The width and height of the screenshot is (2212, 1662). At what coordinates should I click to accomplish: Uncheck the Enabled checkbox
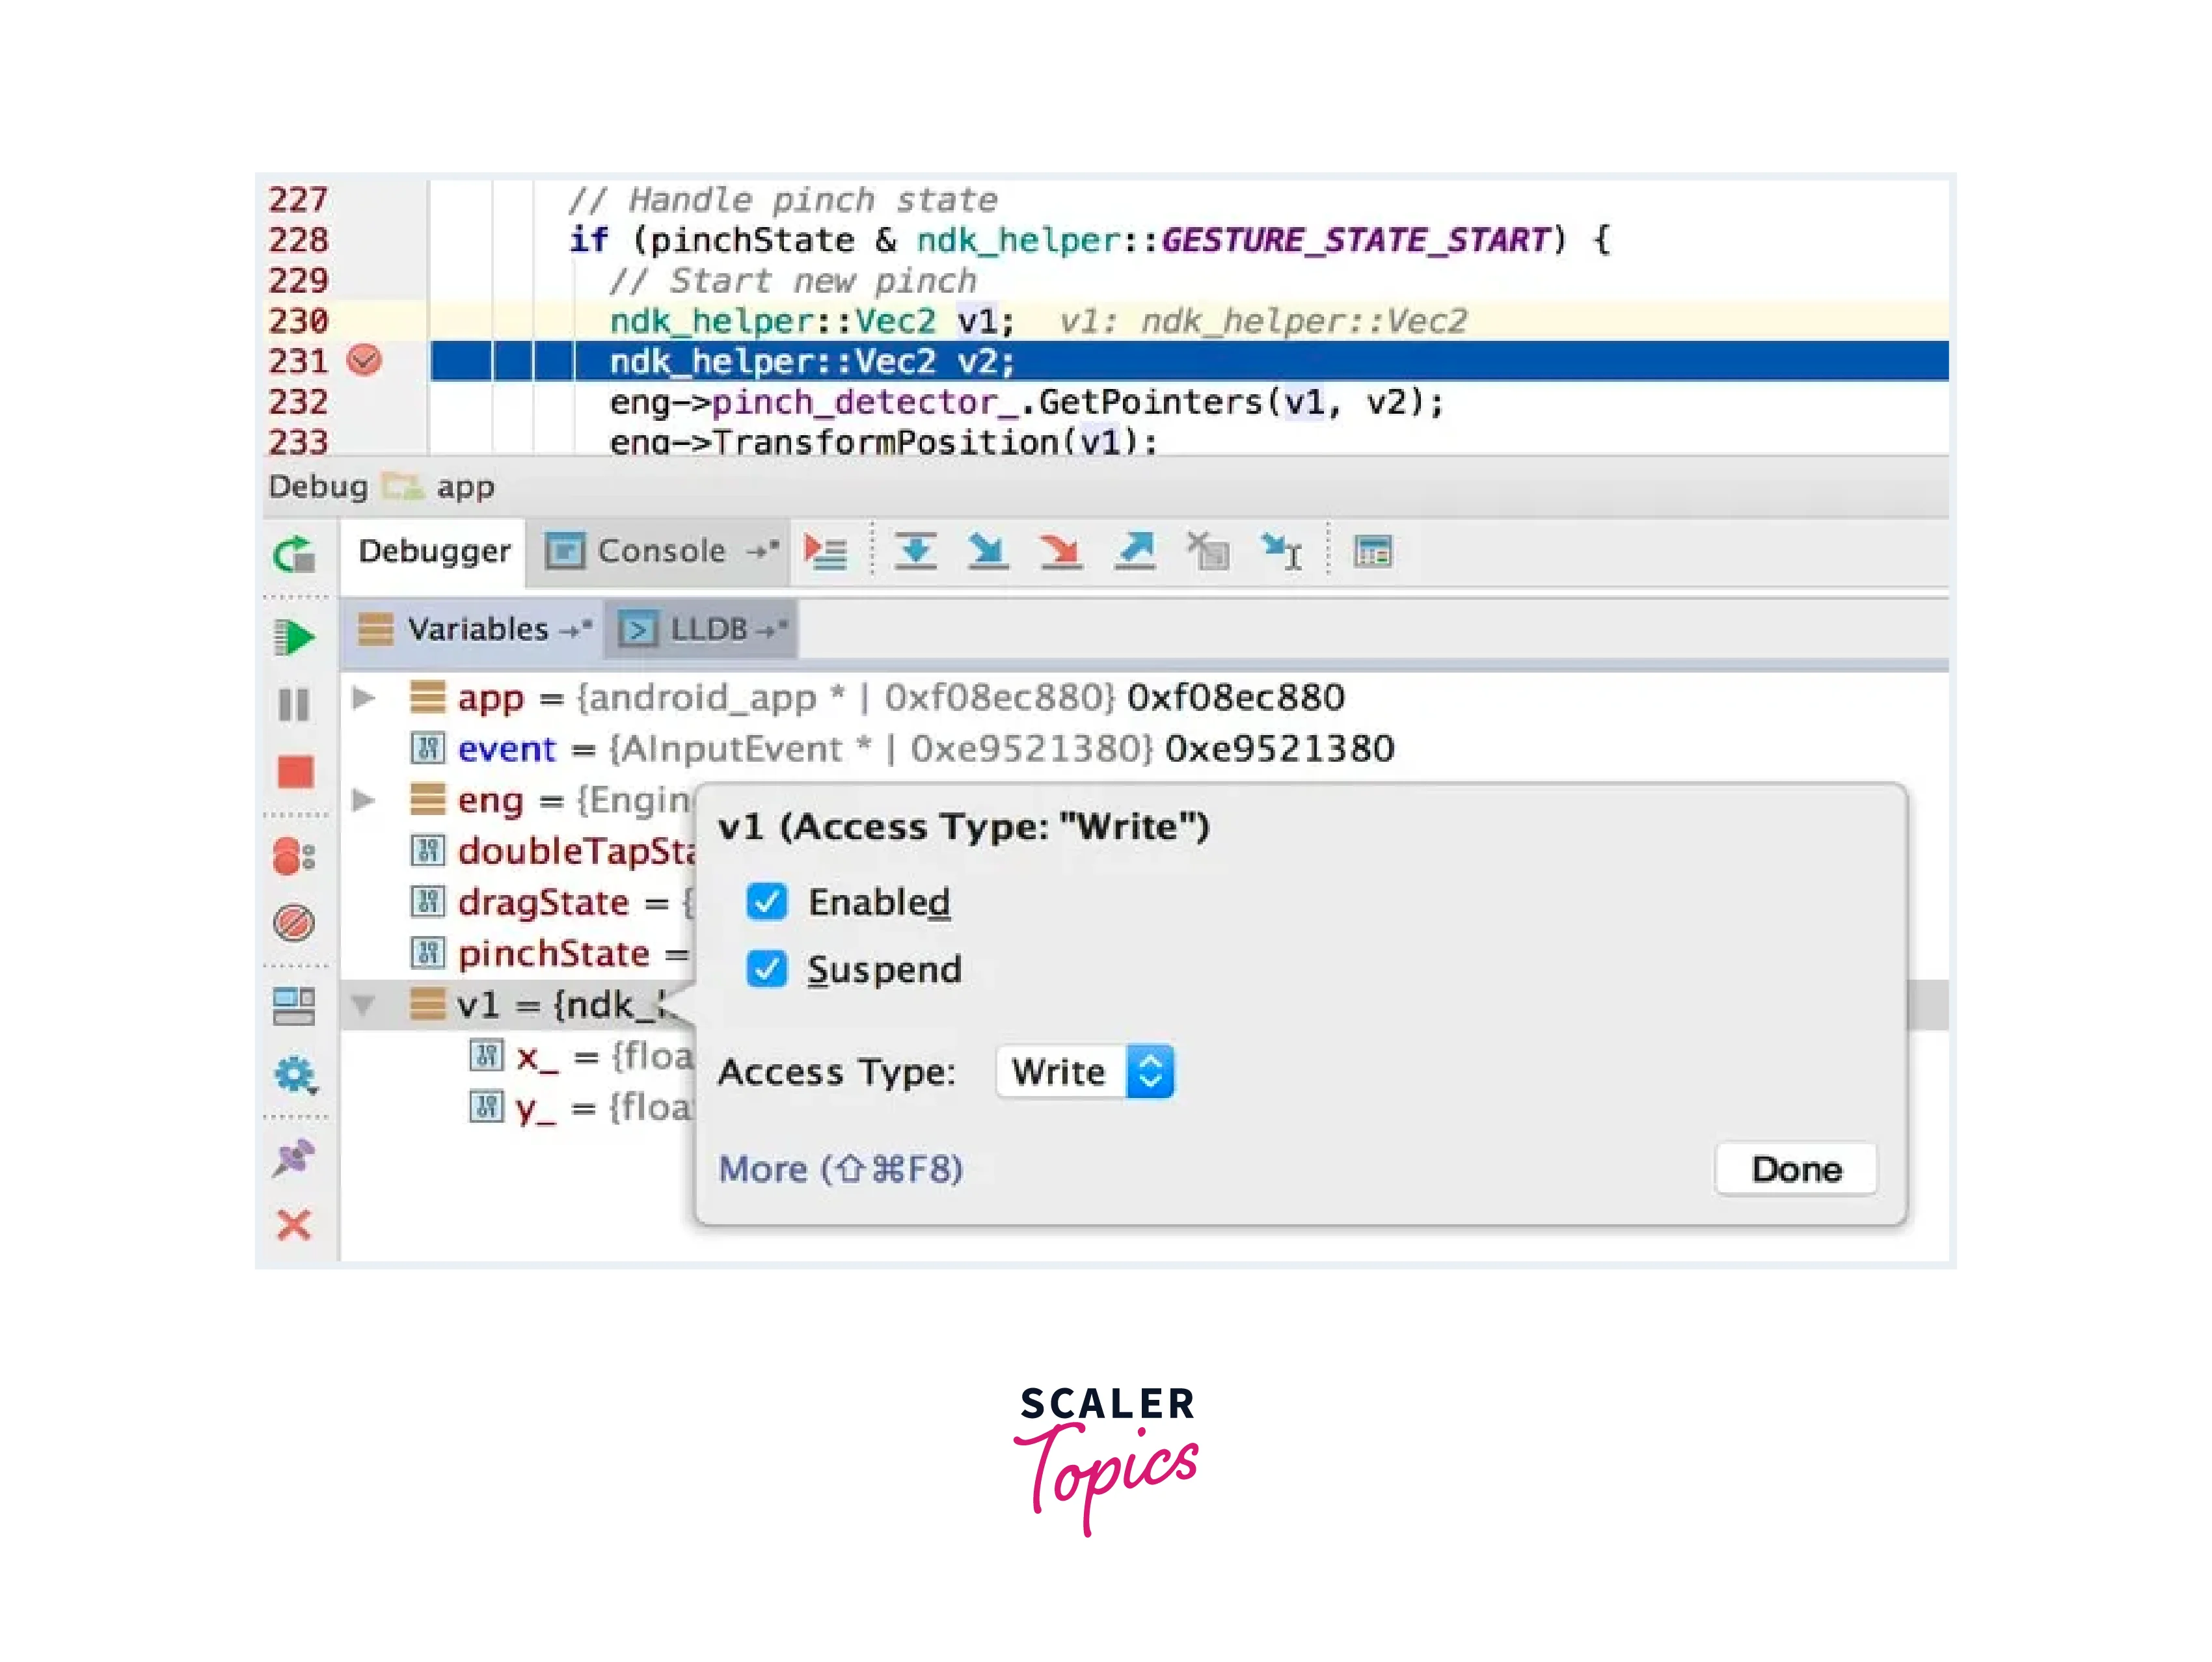(767, 902)
